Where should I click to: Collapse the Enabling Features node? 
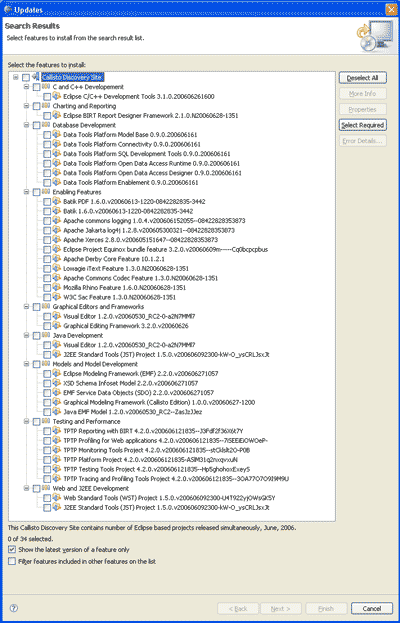(26, 192)
